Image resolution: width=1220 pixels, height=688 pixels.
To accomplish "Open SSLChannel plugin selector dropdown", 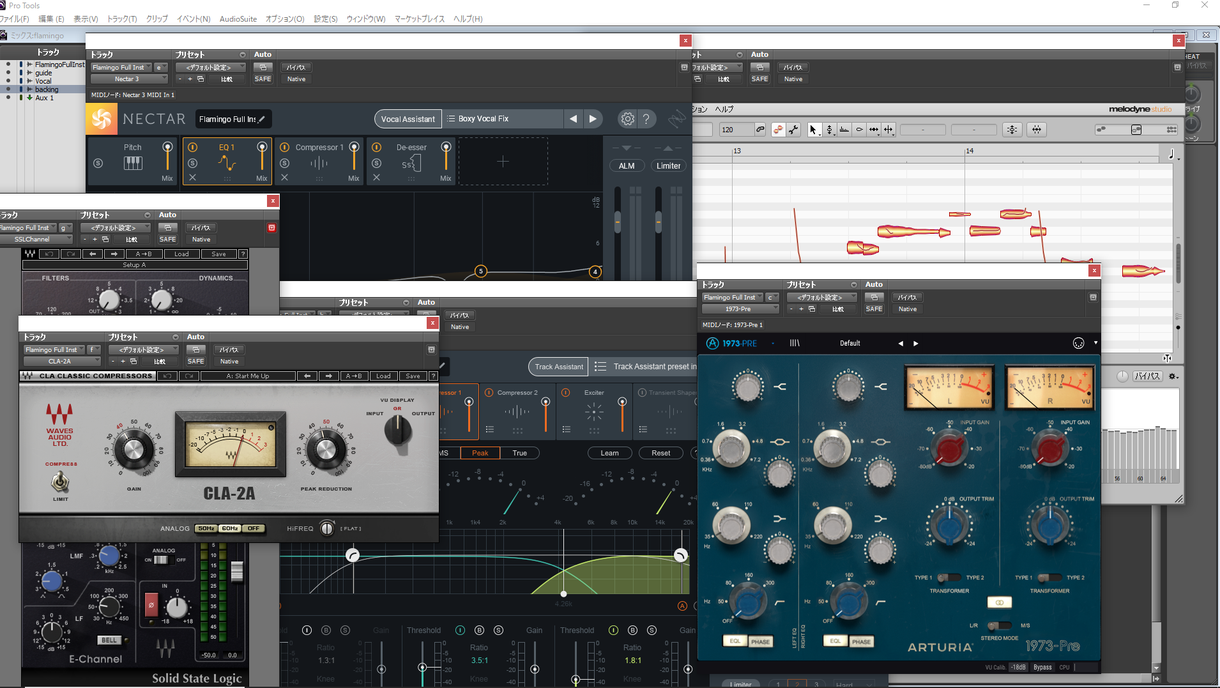I will (36, 239).
